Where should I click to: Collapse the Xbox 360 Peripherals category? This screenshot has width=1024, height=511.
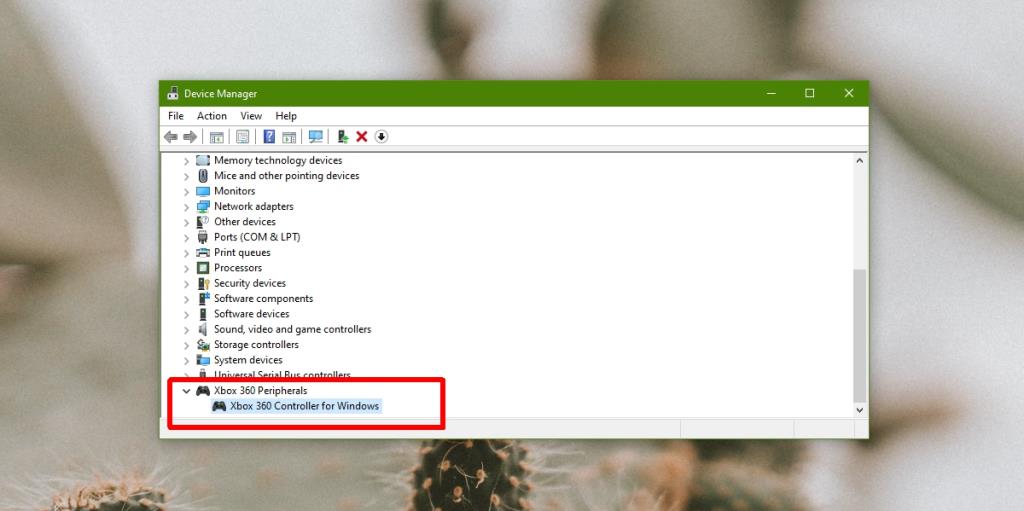click(186, 391)
